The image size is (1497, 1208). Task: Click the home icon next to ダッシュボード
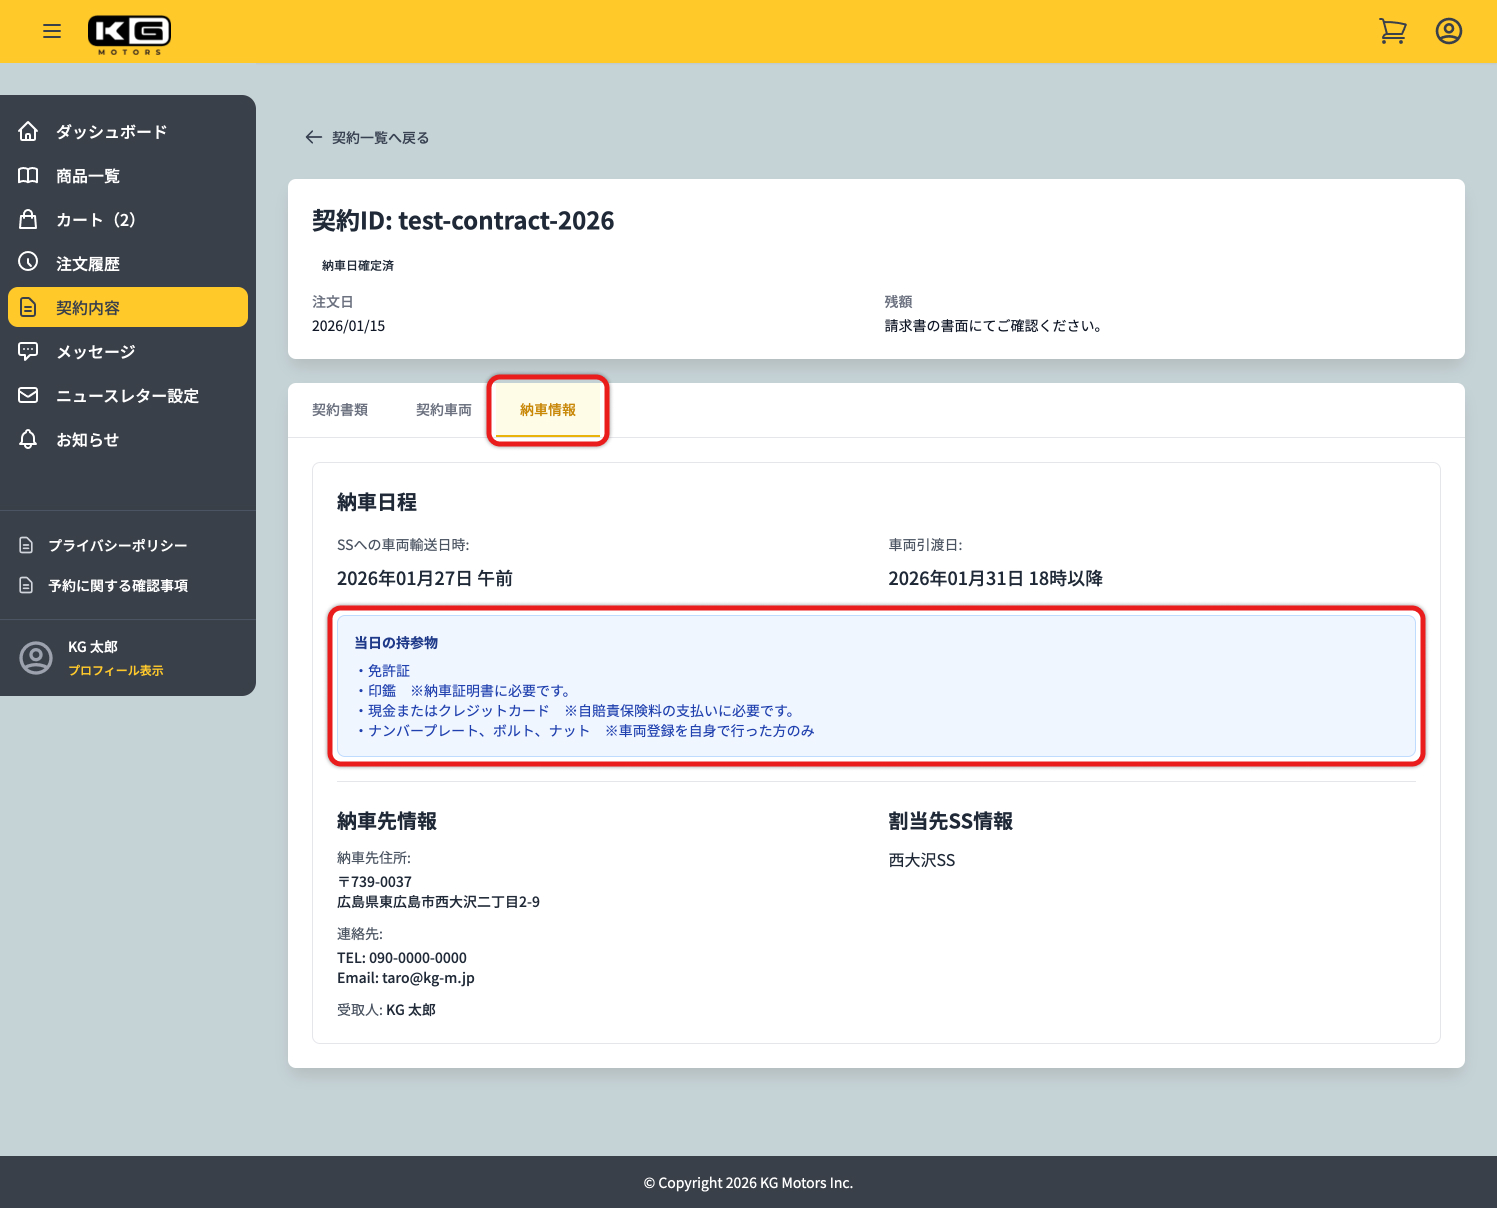point(28,131)
